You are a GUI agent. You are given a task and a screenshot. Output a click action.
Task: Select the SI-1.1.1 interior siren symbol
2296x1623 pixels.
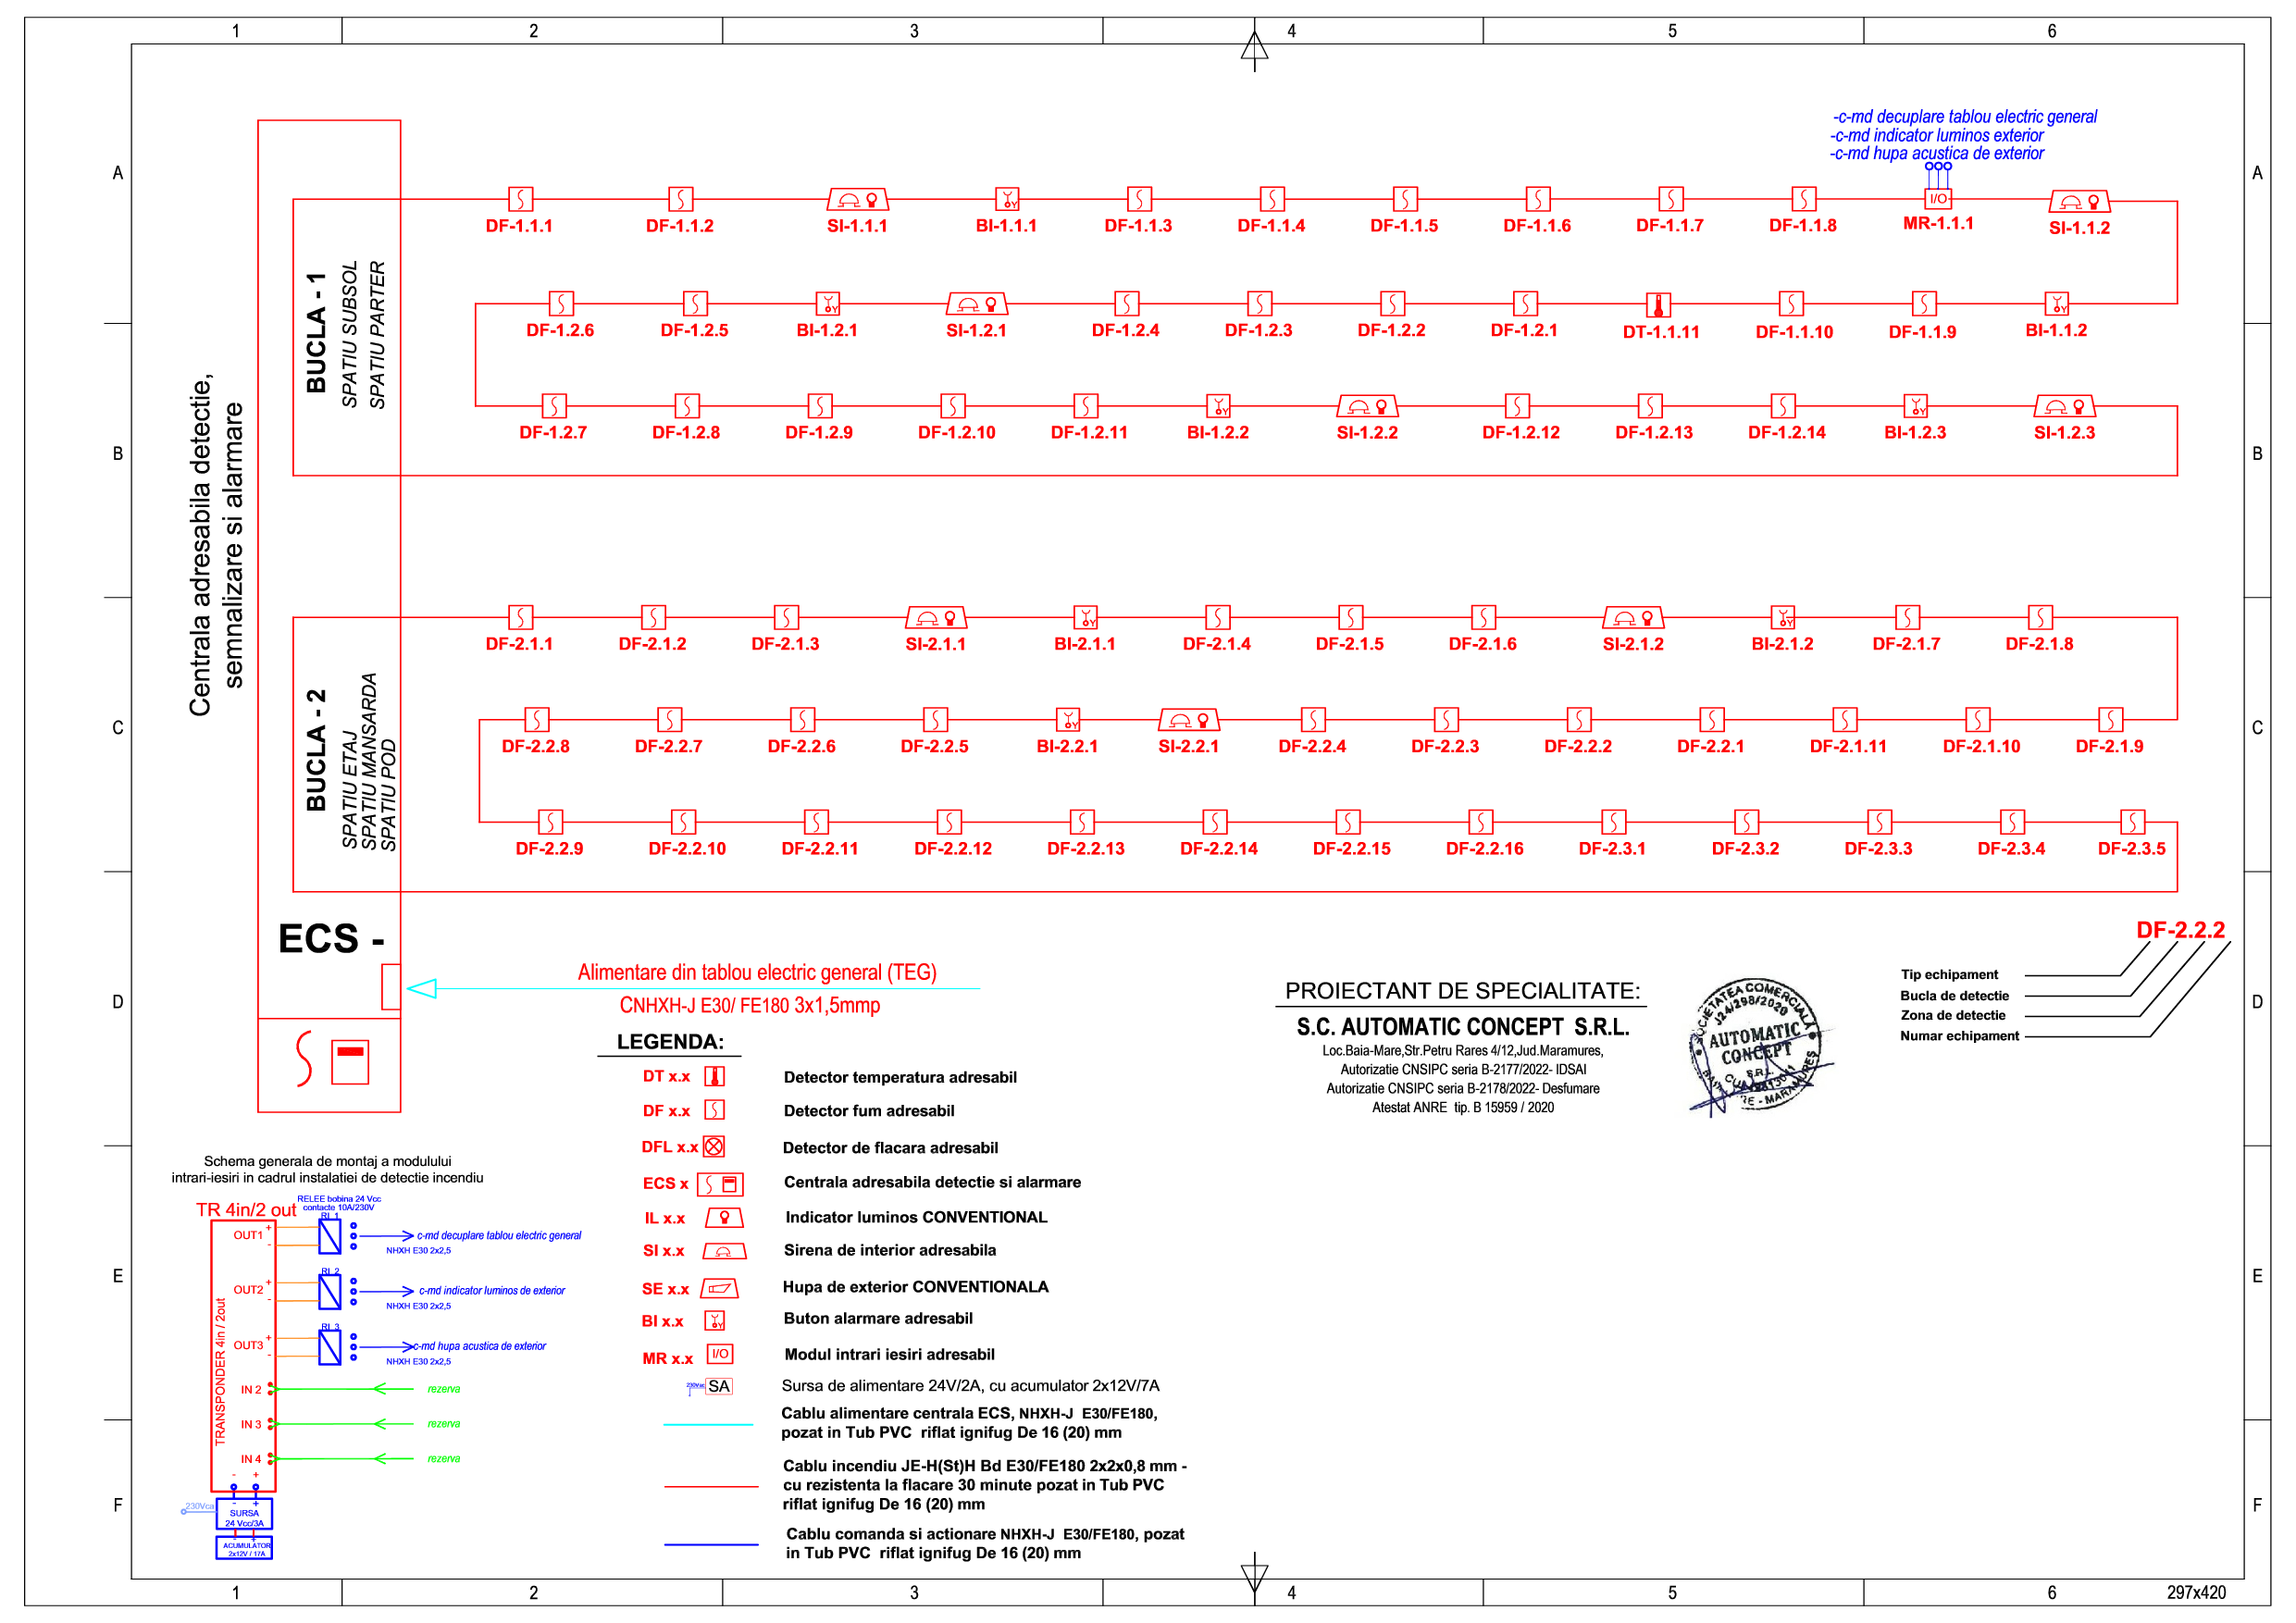pos(857,199)
